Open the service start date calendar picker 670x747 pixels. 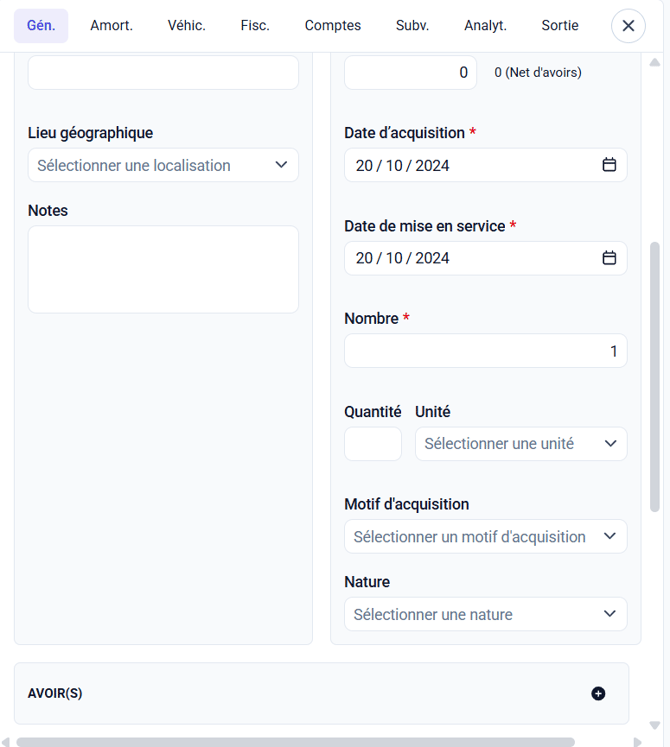point(609,258)
